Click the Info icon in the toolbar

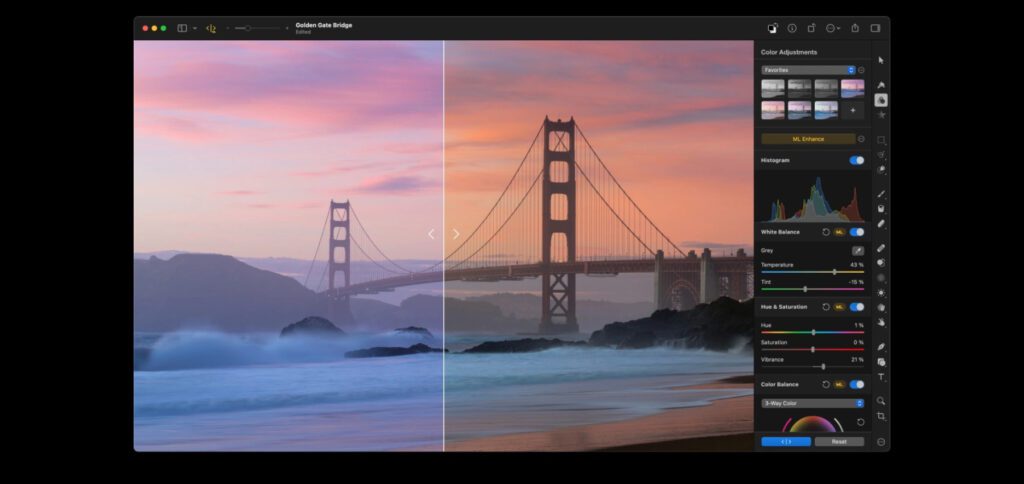point(792,28)
